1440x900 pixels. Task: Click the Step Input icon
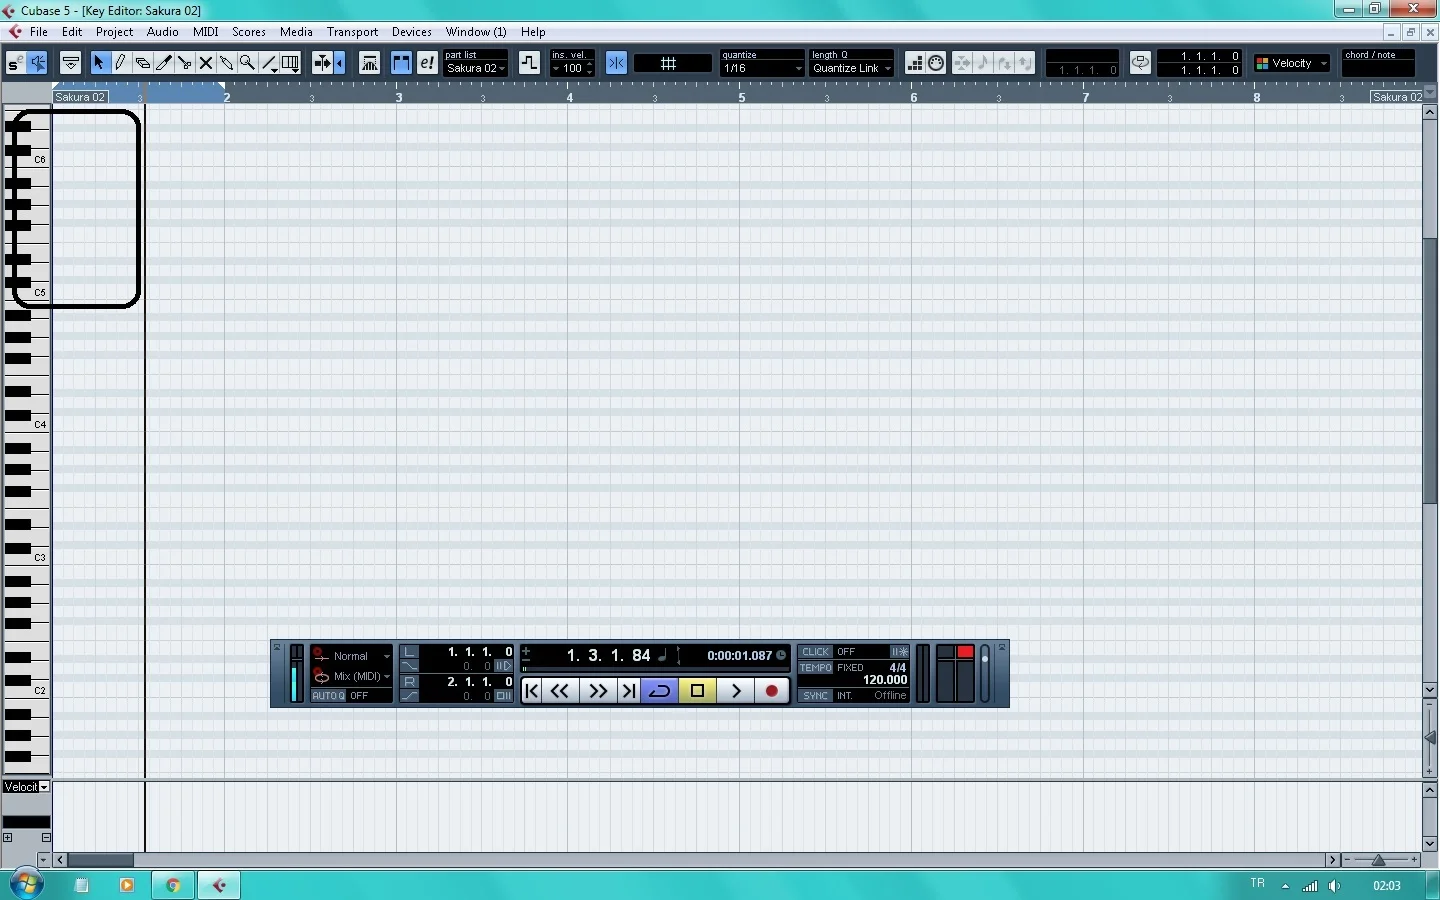point(914,63)
